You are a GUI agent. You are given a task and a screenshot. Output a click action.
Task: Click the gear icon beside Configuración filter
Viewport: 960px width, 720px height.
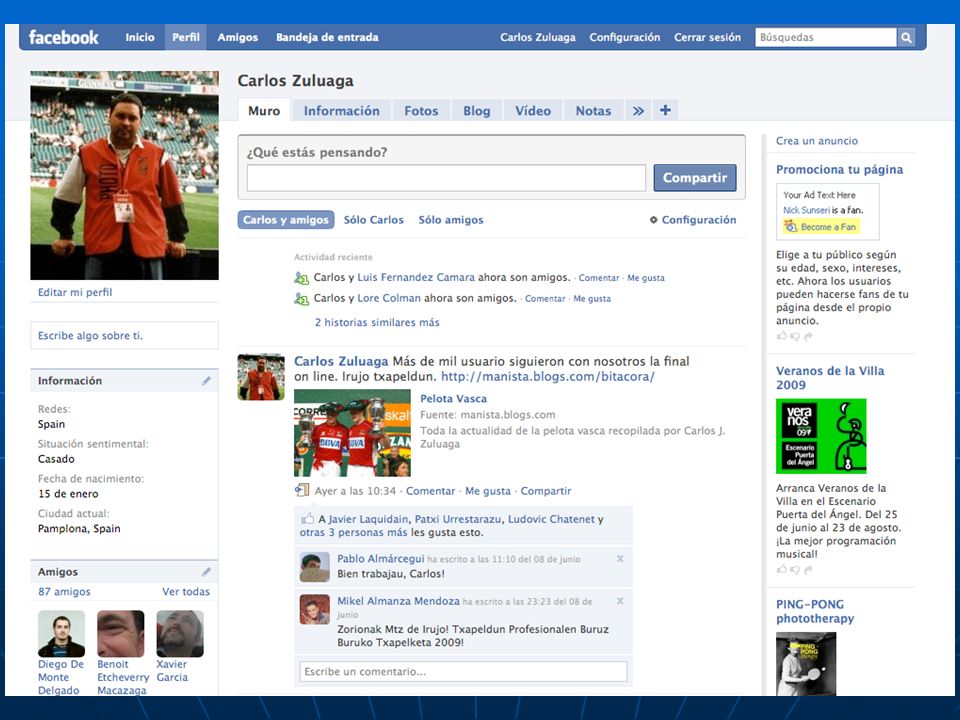tap(654, 220)
